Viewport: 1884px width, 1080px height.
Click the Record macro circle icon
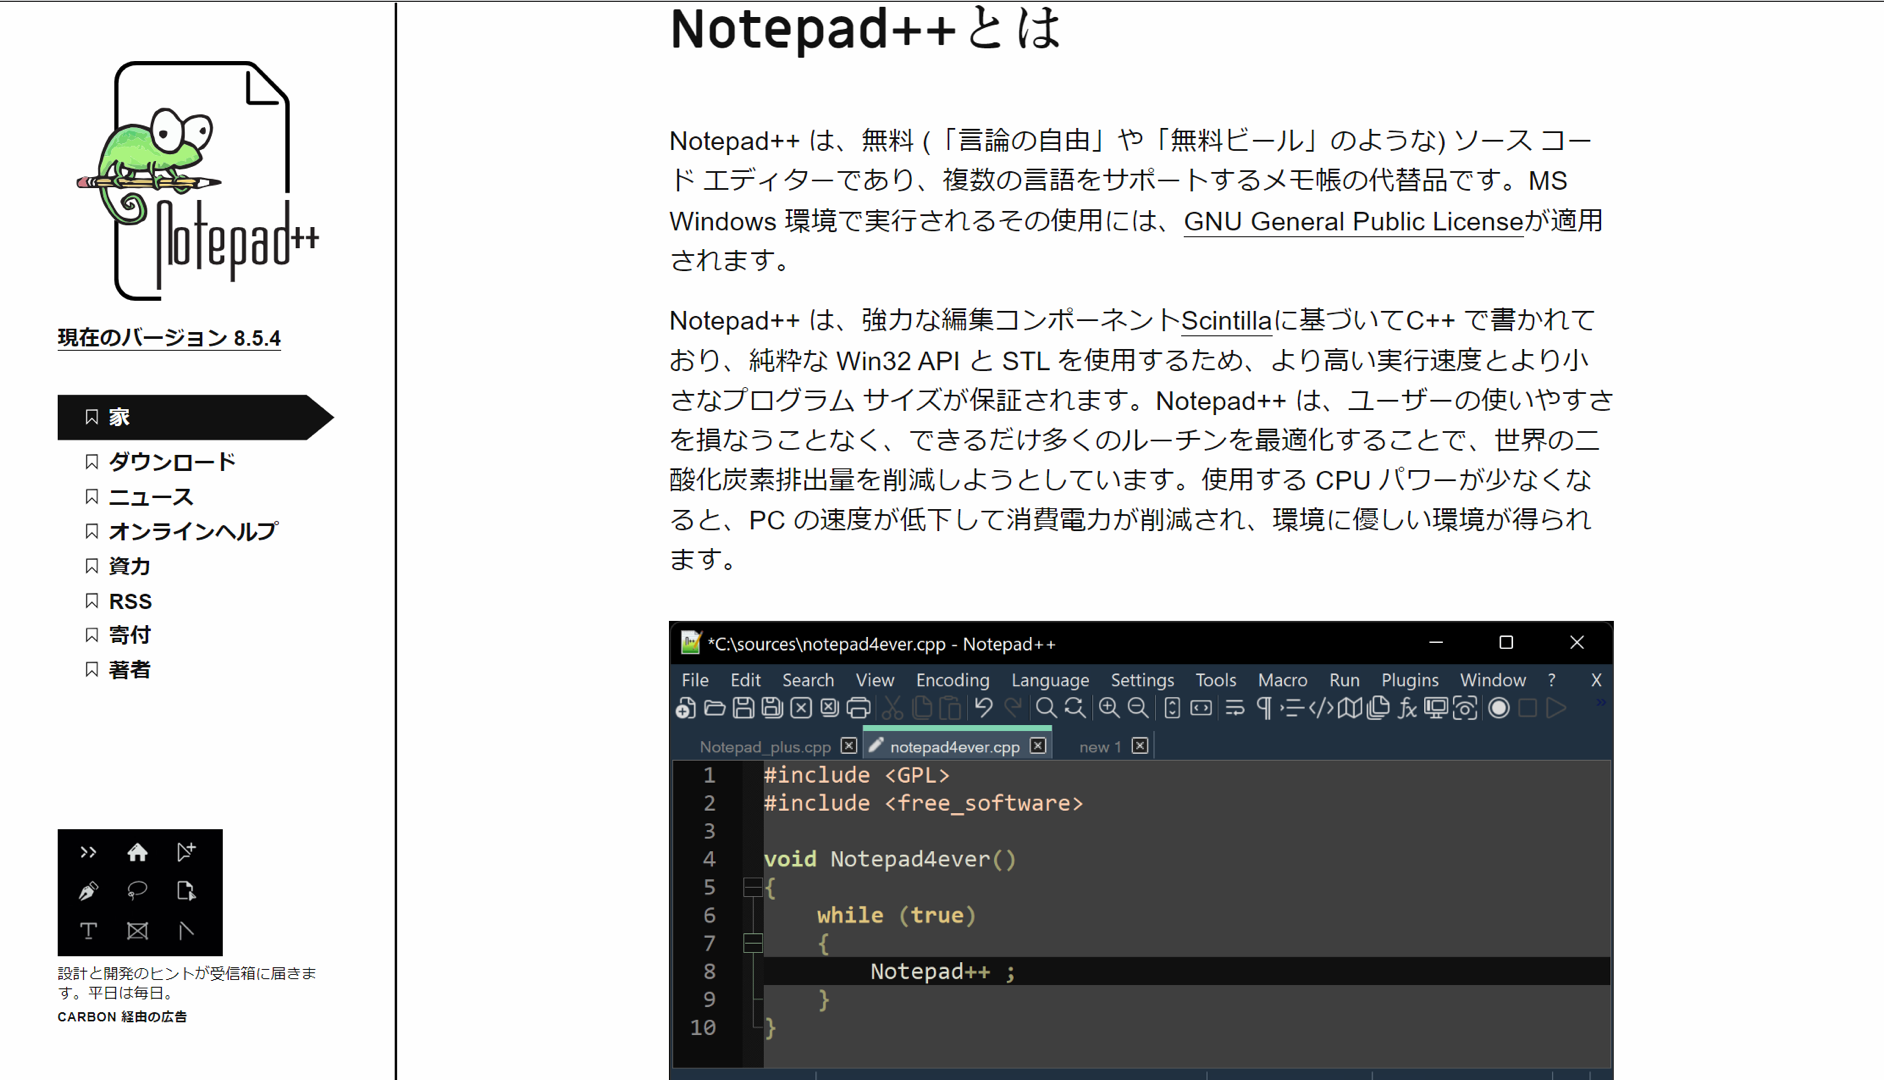[1498, 709]
